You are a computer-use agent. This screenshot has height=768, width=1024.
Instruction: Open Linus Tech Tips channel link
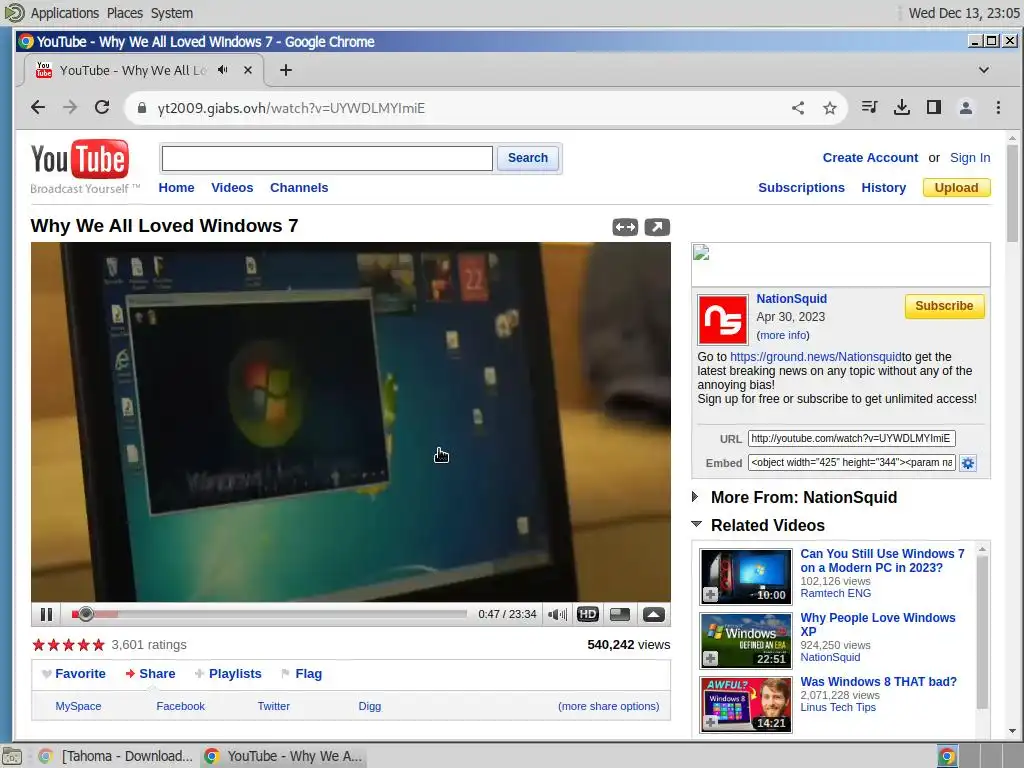point(838,707)
